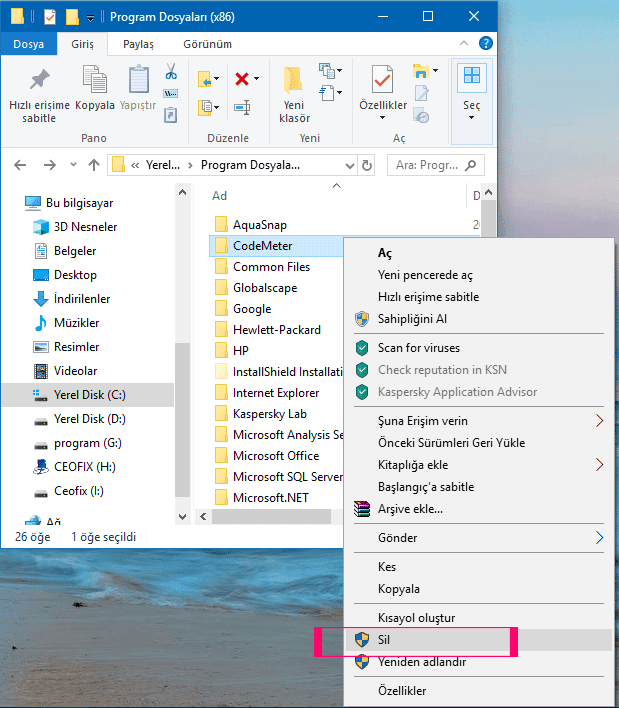Image resolution: width=619 pixels, height=708 pixels.
Task: Select Bu bilgisayar in navigation pane
Action: (79, 203)
